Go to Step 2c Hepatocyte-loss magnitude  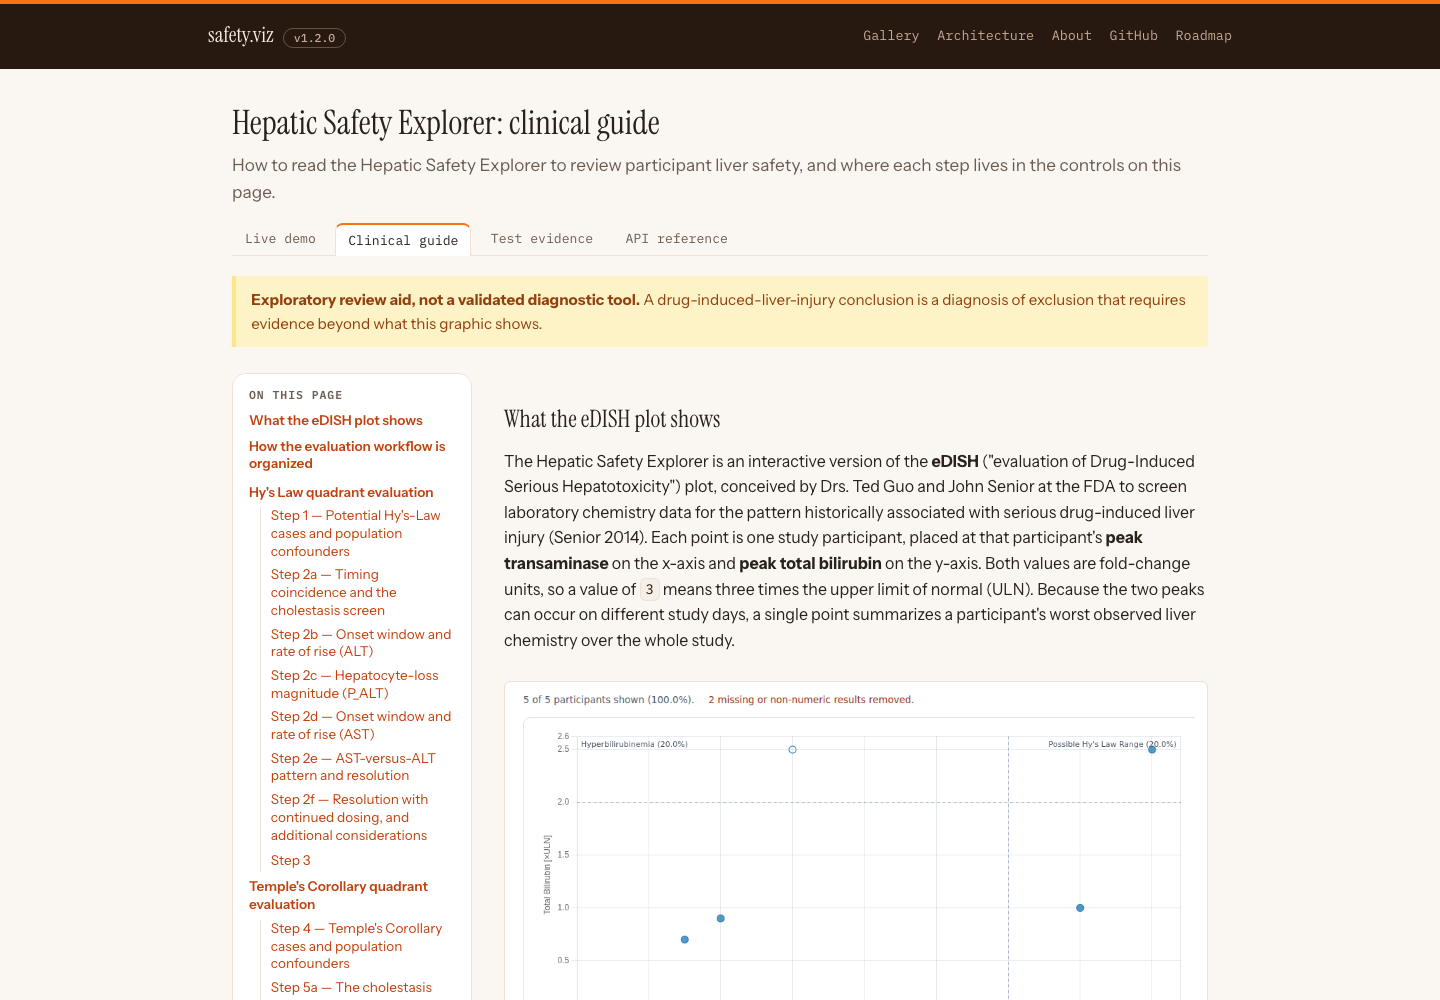(354, 684)
